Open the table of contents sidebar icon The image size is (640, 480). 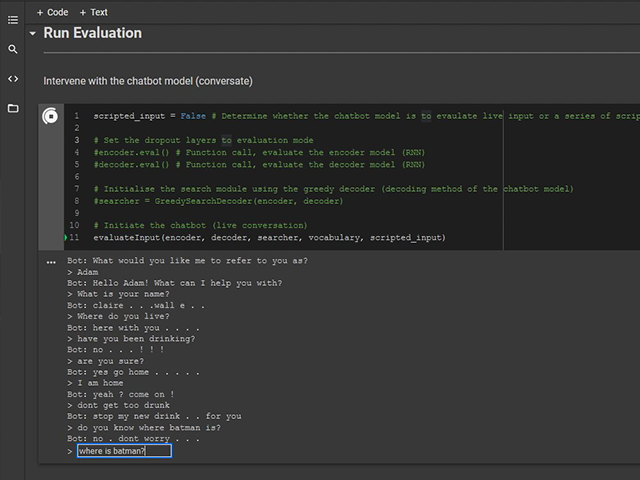pos(13,19)
